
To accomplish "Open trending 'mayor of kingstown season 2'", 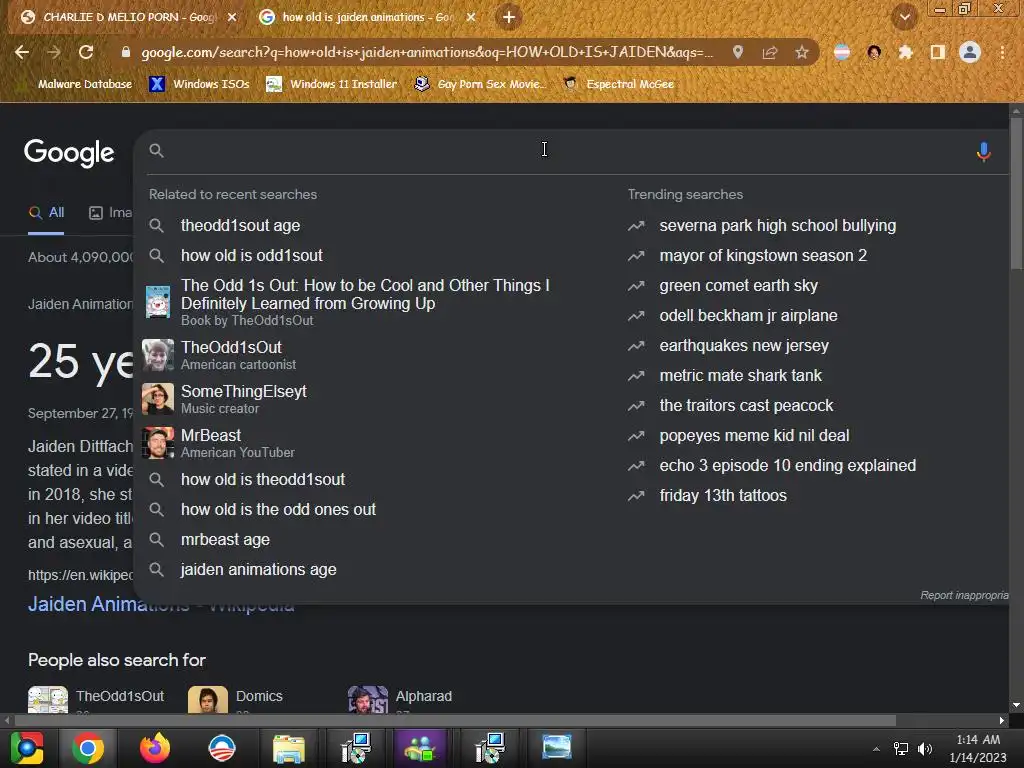I will [763, 256].
